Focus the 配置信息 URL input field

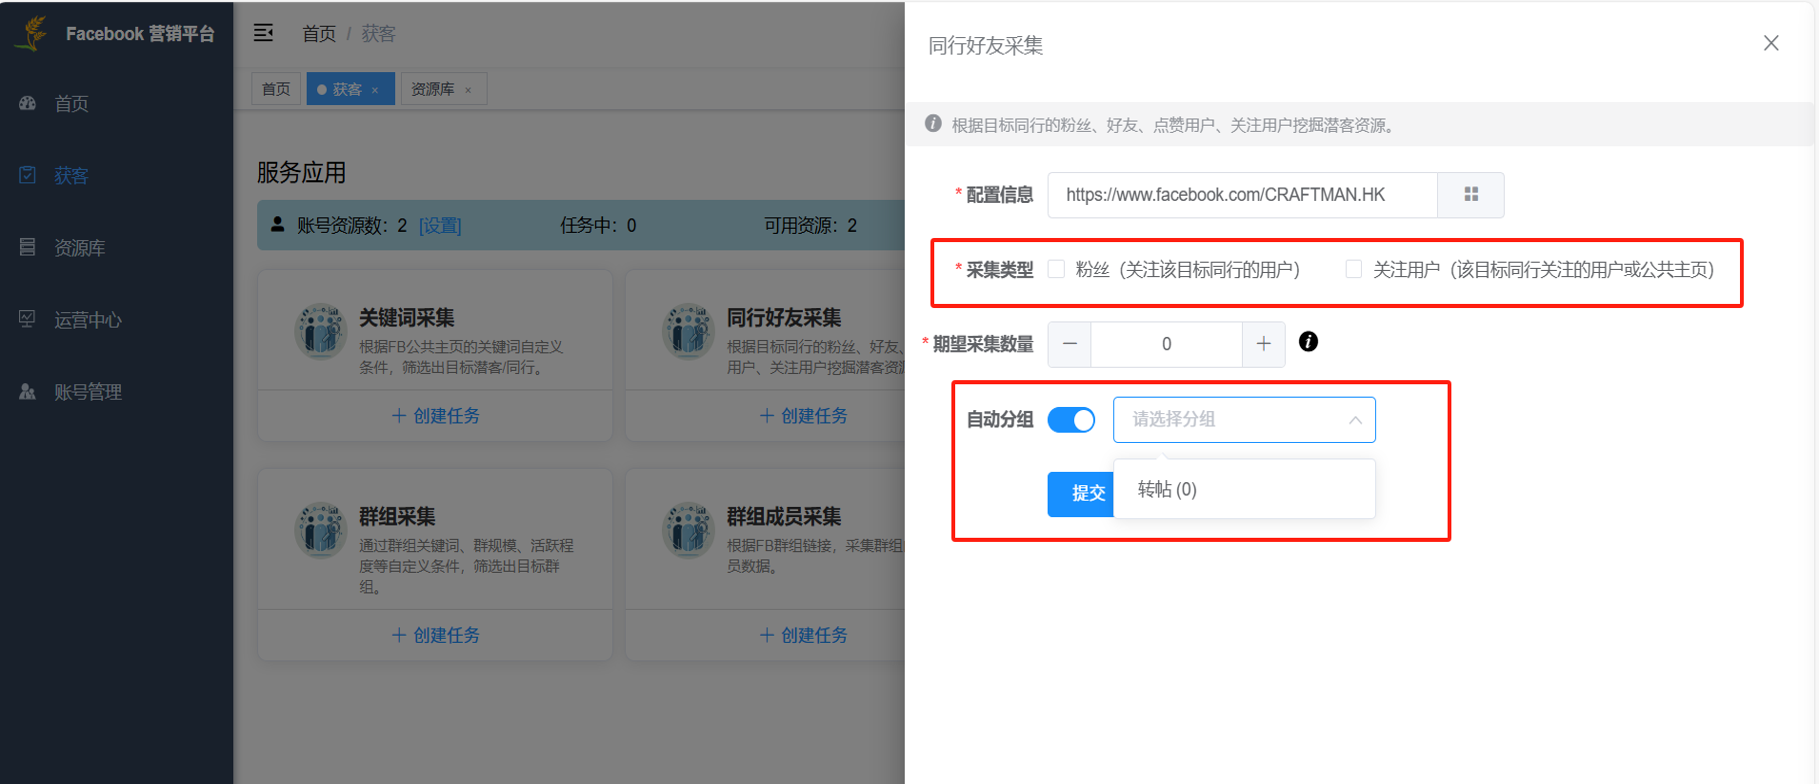click(1242, 195)
